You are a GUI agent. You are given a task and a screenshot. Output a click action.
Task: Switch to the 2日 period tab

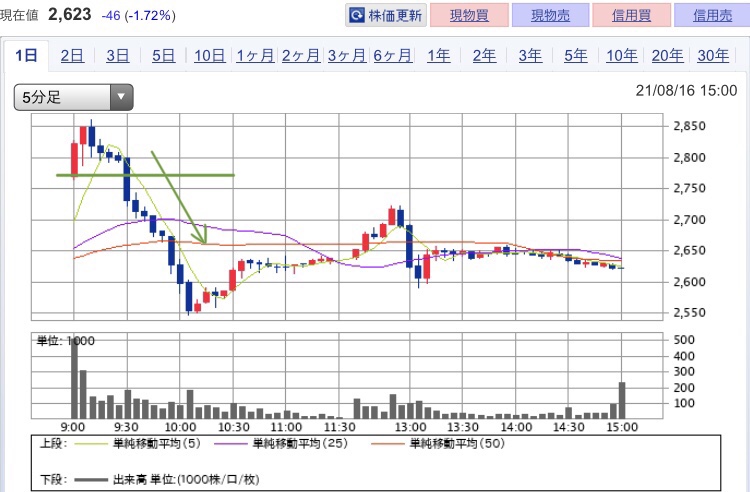click(x=72, y=56)
